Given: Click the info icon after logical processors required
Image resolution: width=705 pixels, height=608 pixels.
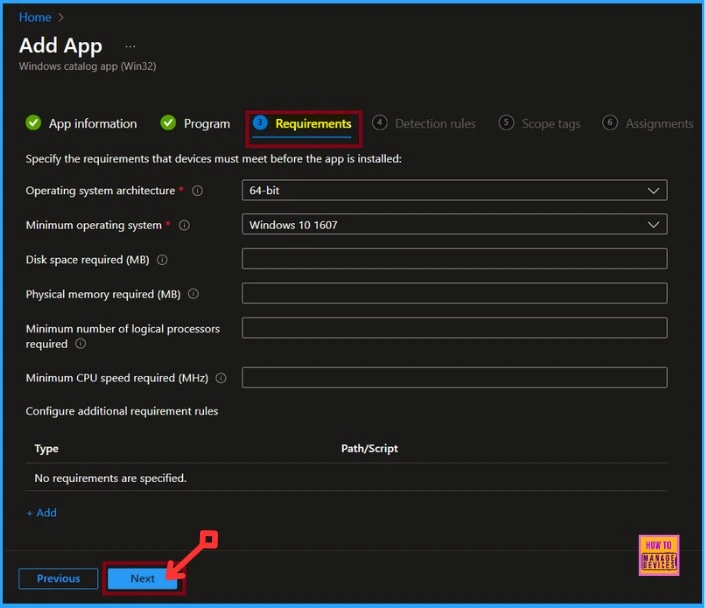Looking at the screenshot, I should pyautogui.click(x=80, y=344).
